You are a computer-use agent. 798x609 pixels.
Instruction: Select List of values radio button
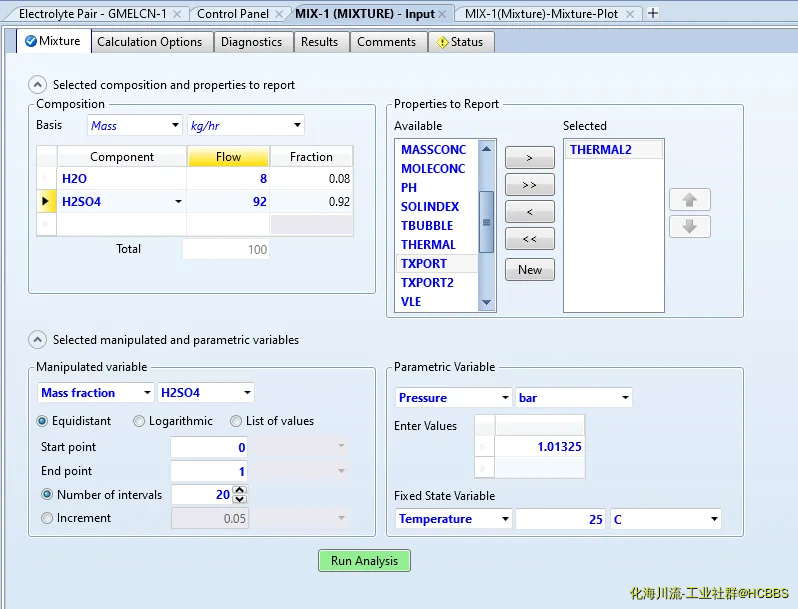pos(236,421)
